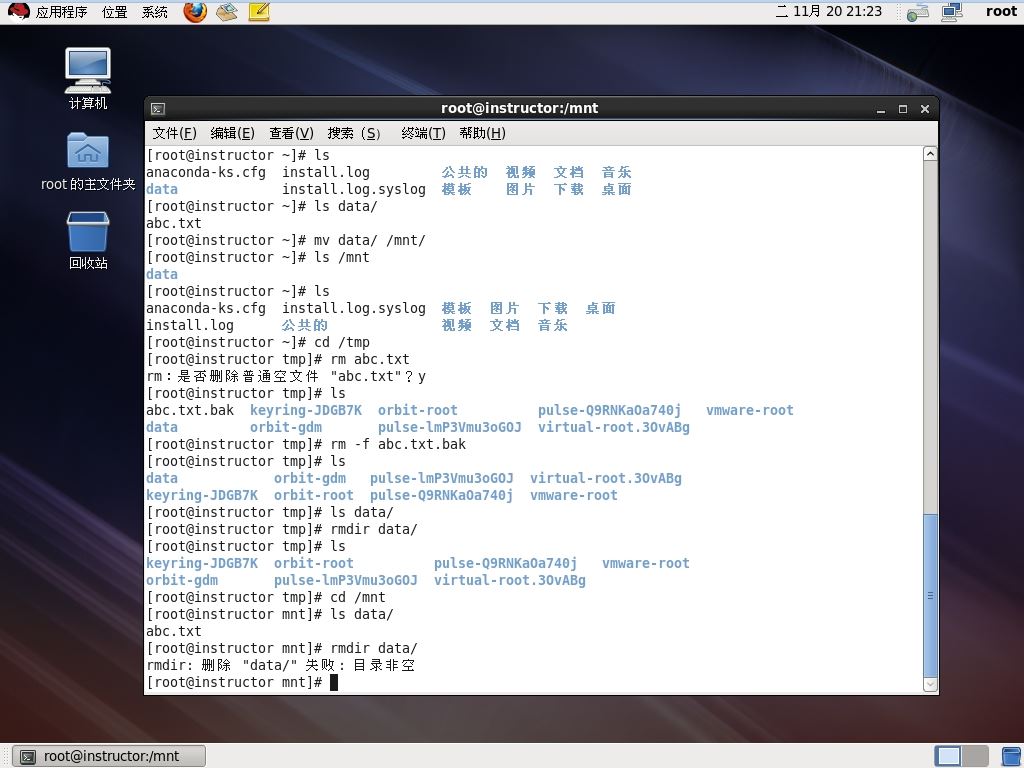Click the date and time clock
The image size is (1024, 768).
829,12
